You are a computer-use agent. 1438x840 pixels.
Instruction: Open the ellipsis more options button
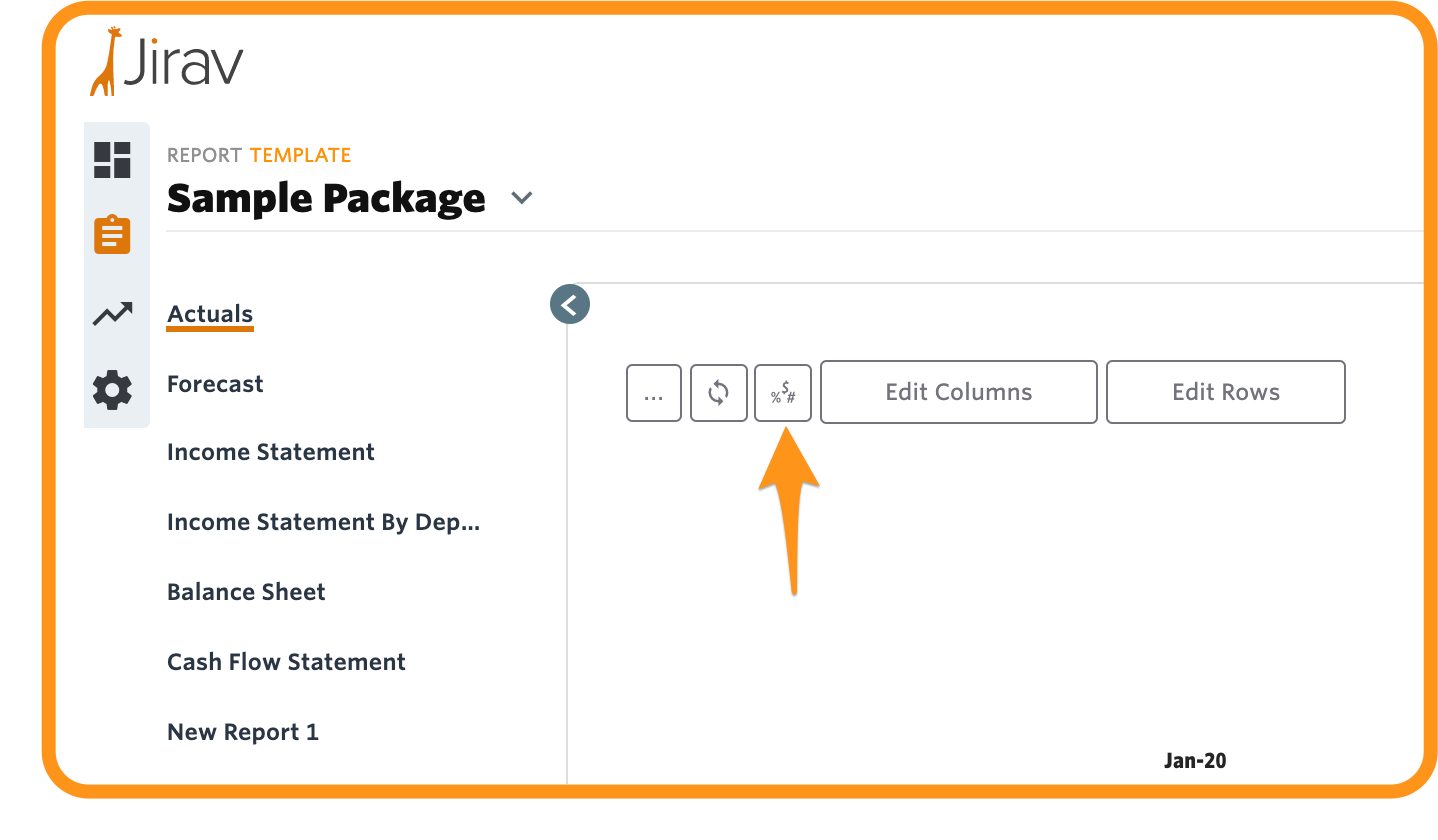[x=654, y=392]
